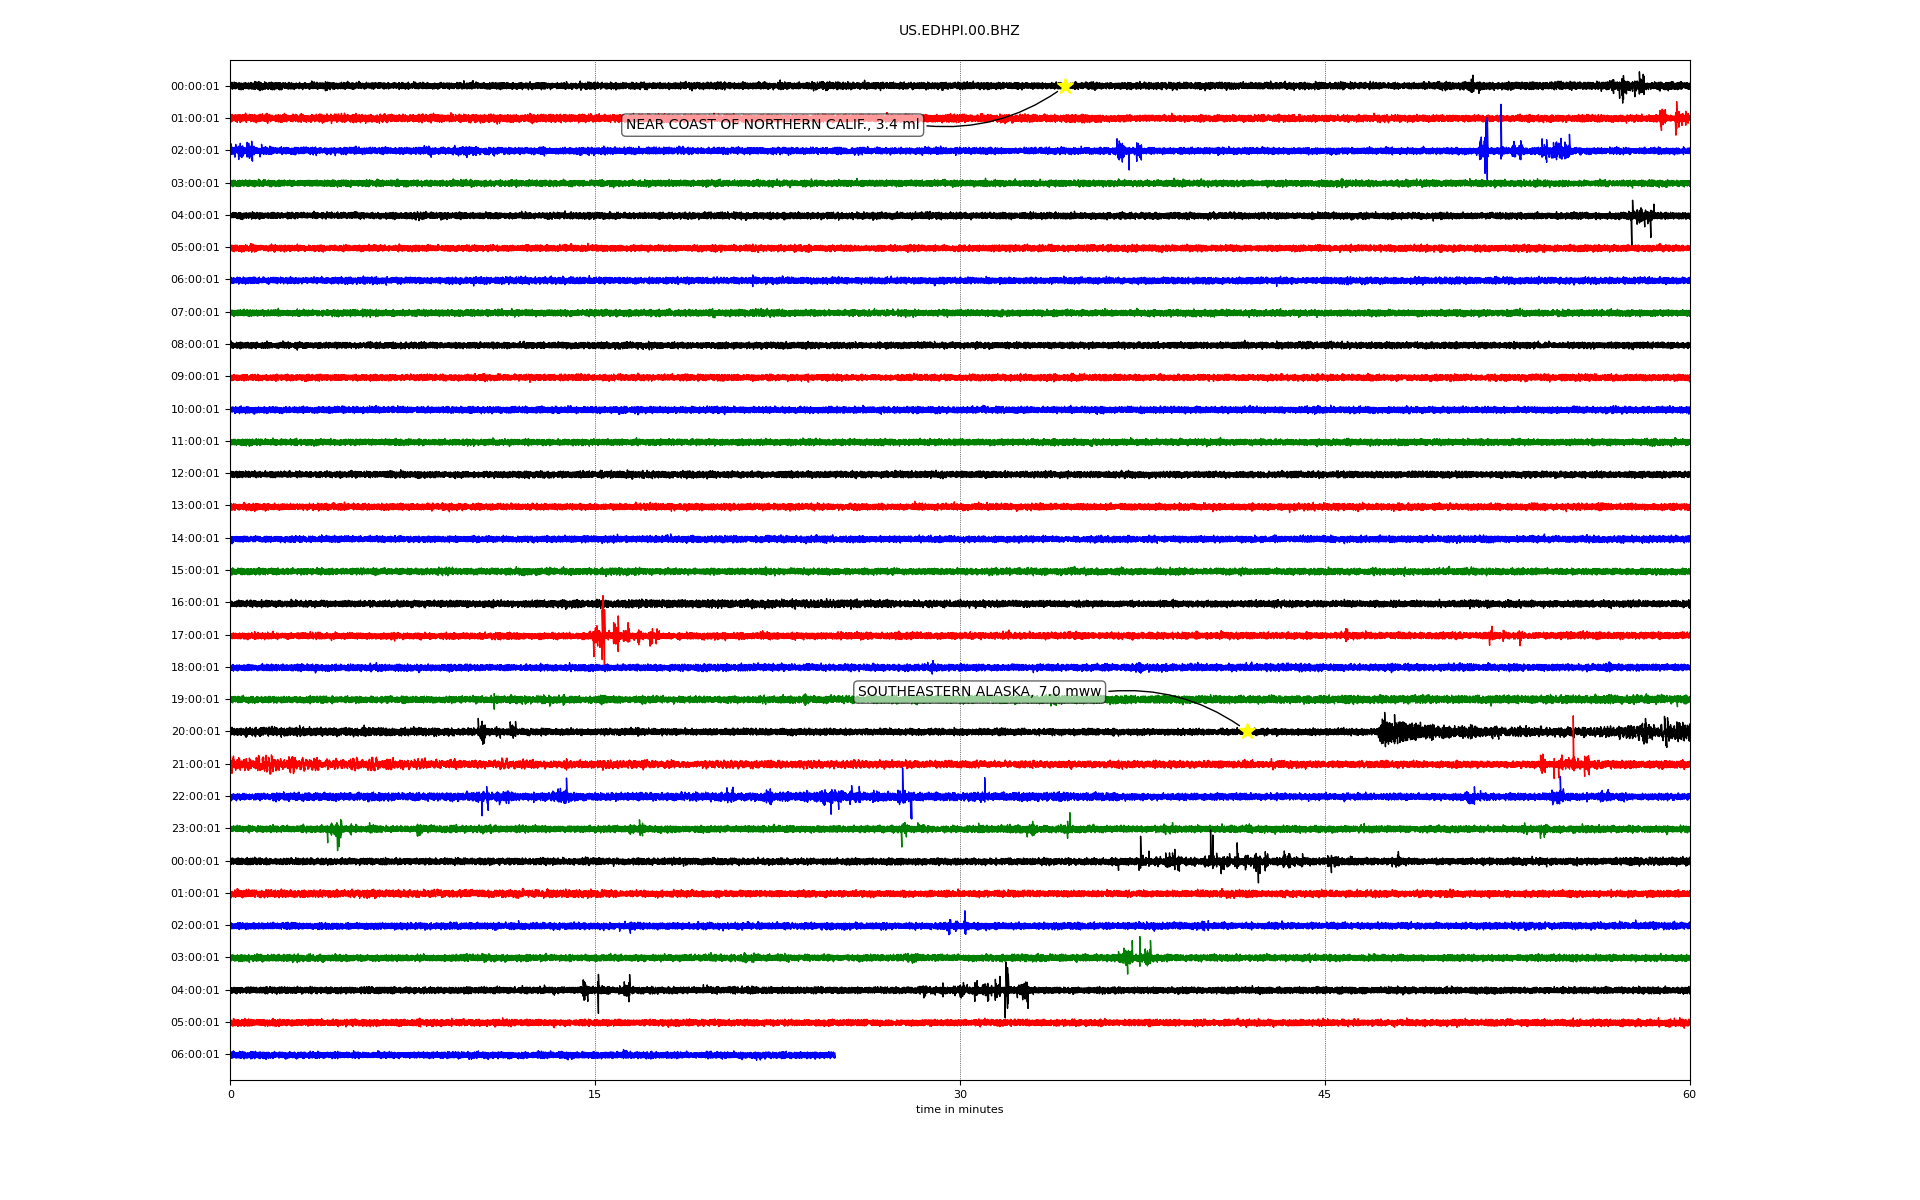Click the blue spike cluster on 02:00:01 trace
Image resolution: width=1920 pixels, height=1200 pixels.
pyautogui.click(x=1487, y=150)
